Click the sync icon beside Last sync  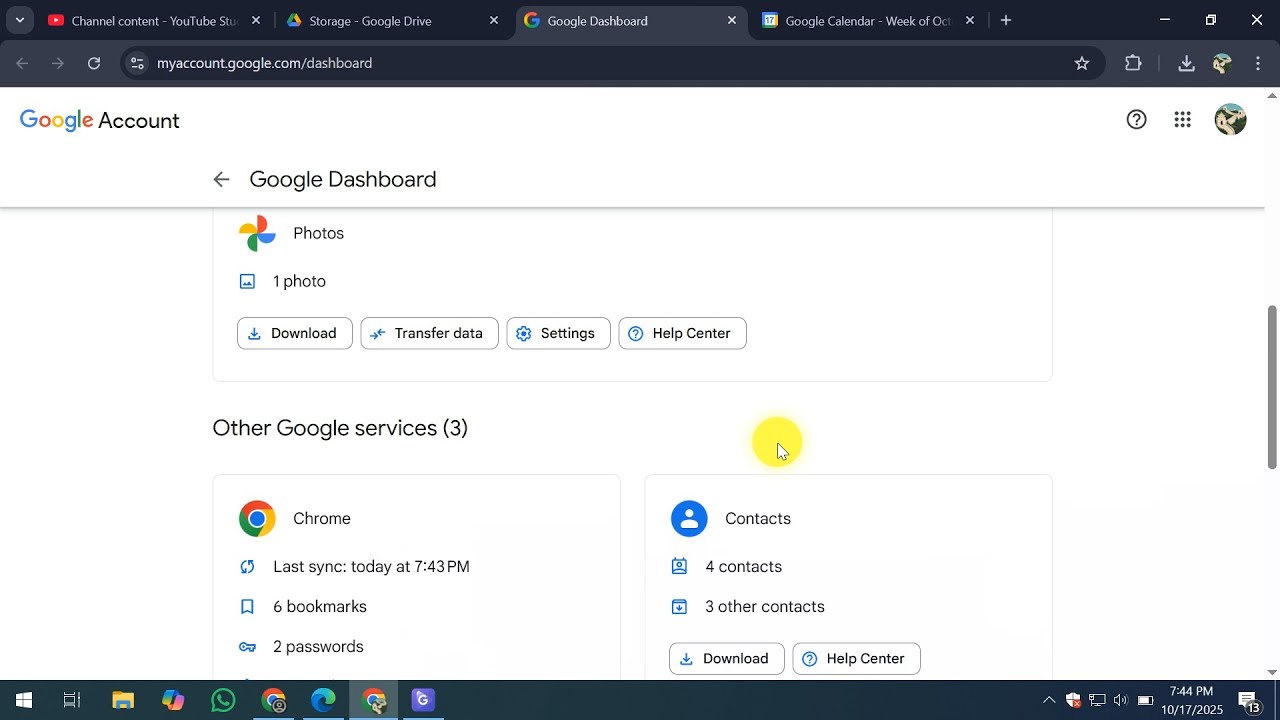click(x=247, y=567)
